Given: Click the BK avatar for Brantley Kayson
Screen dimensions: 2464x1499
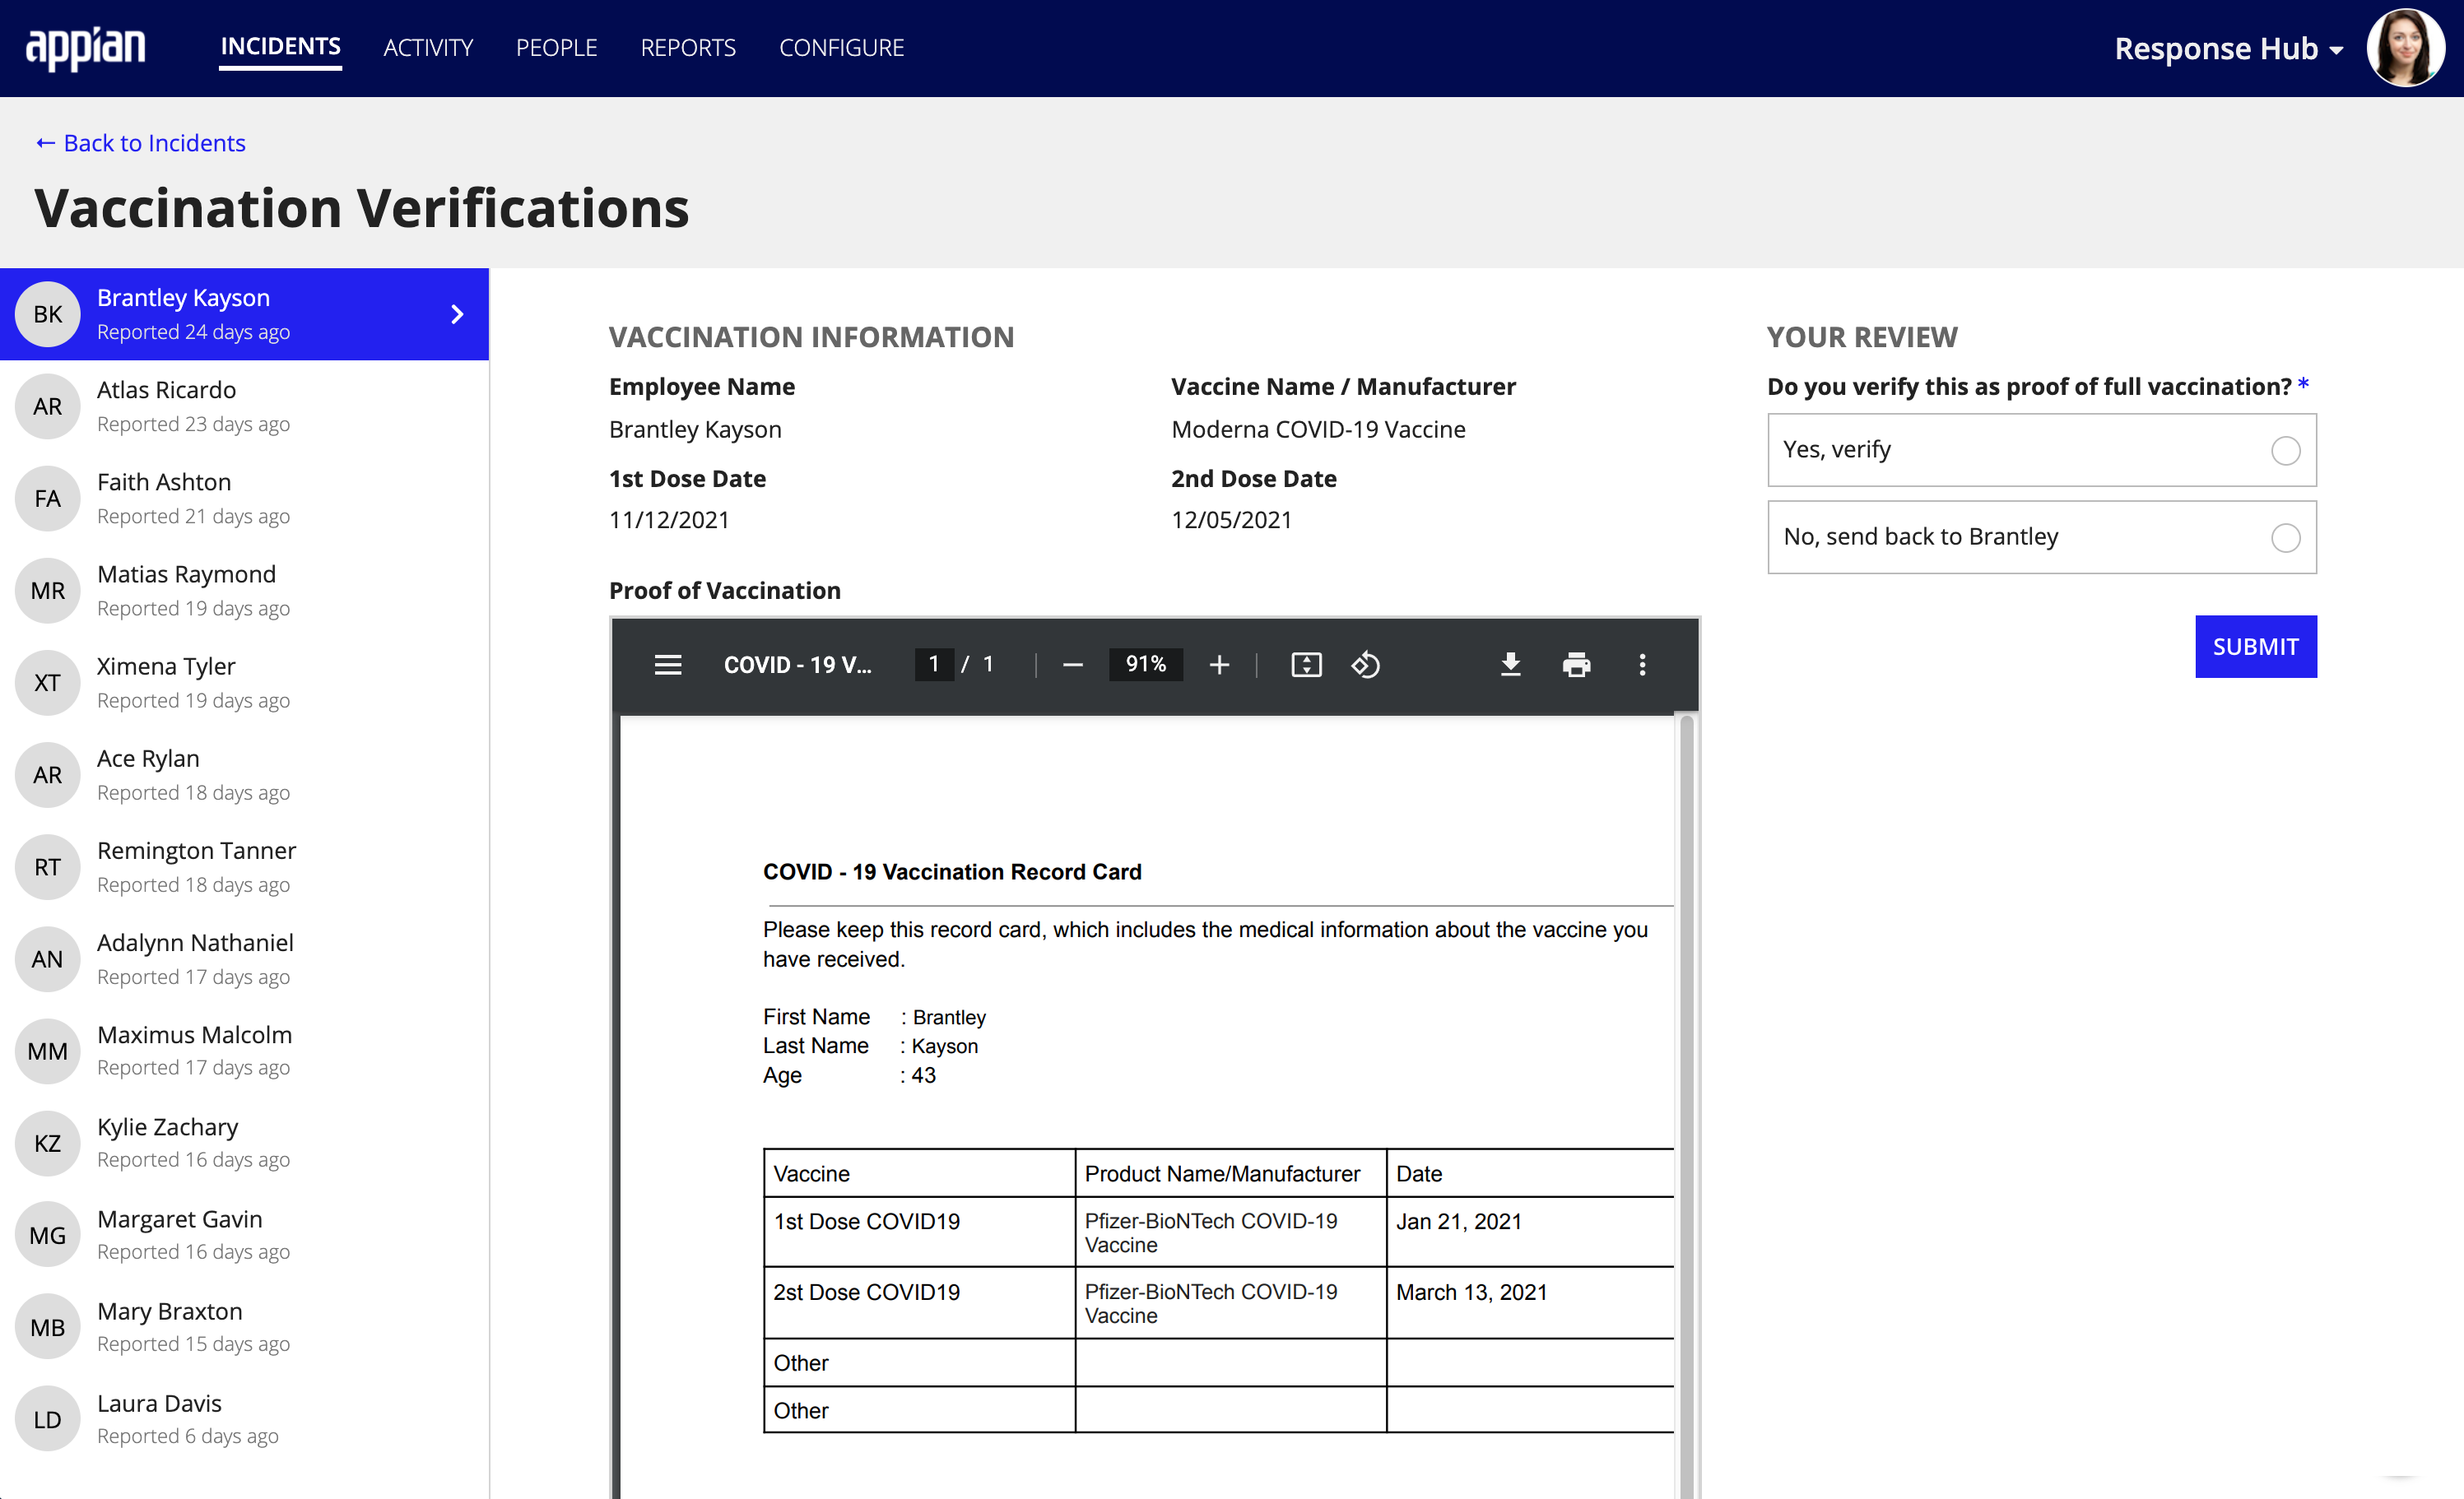Looking at the screenshot, I should point(47,314).
